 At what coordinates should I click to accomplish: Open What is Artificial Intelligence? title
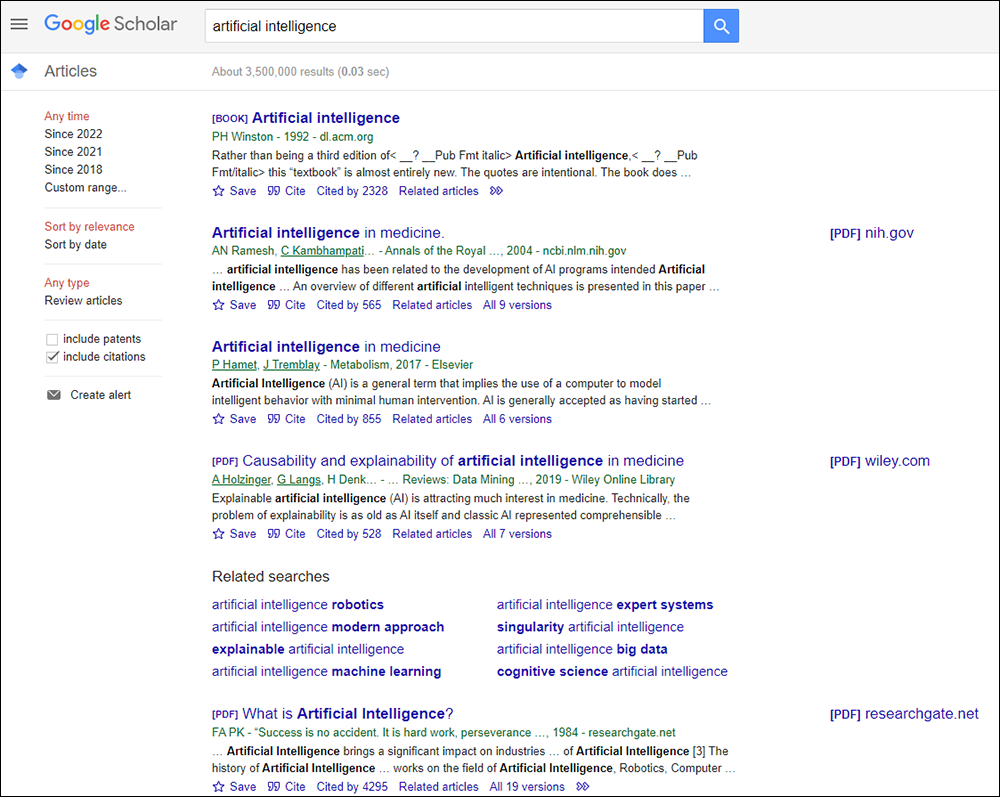tap(348, 713)
